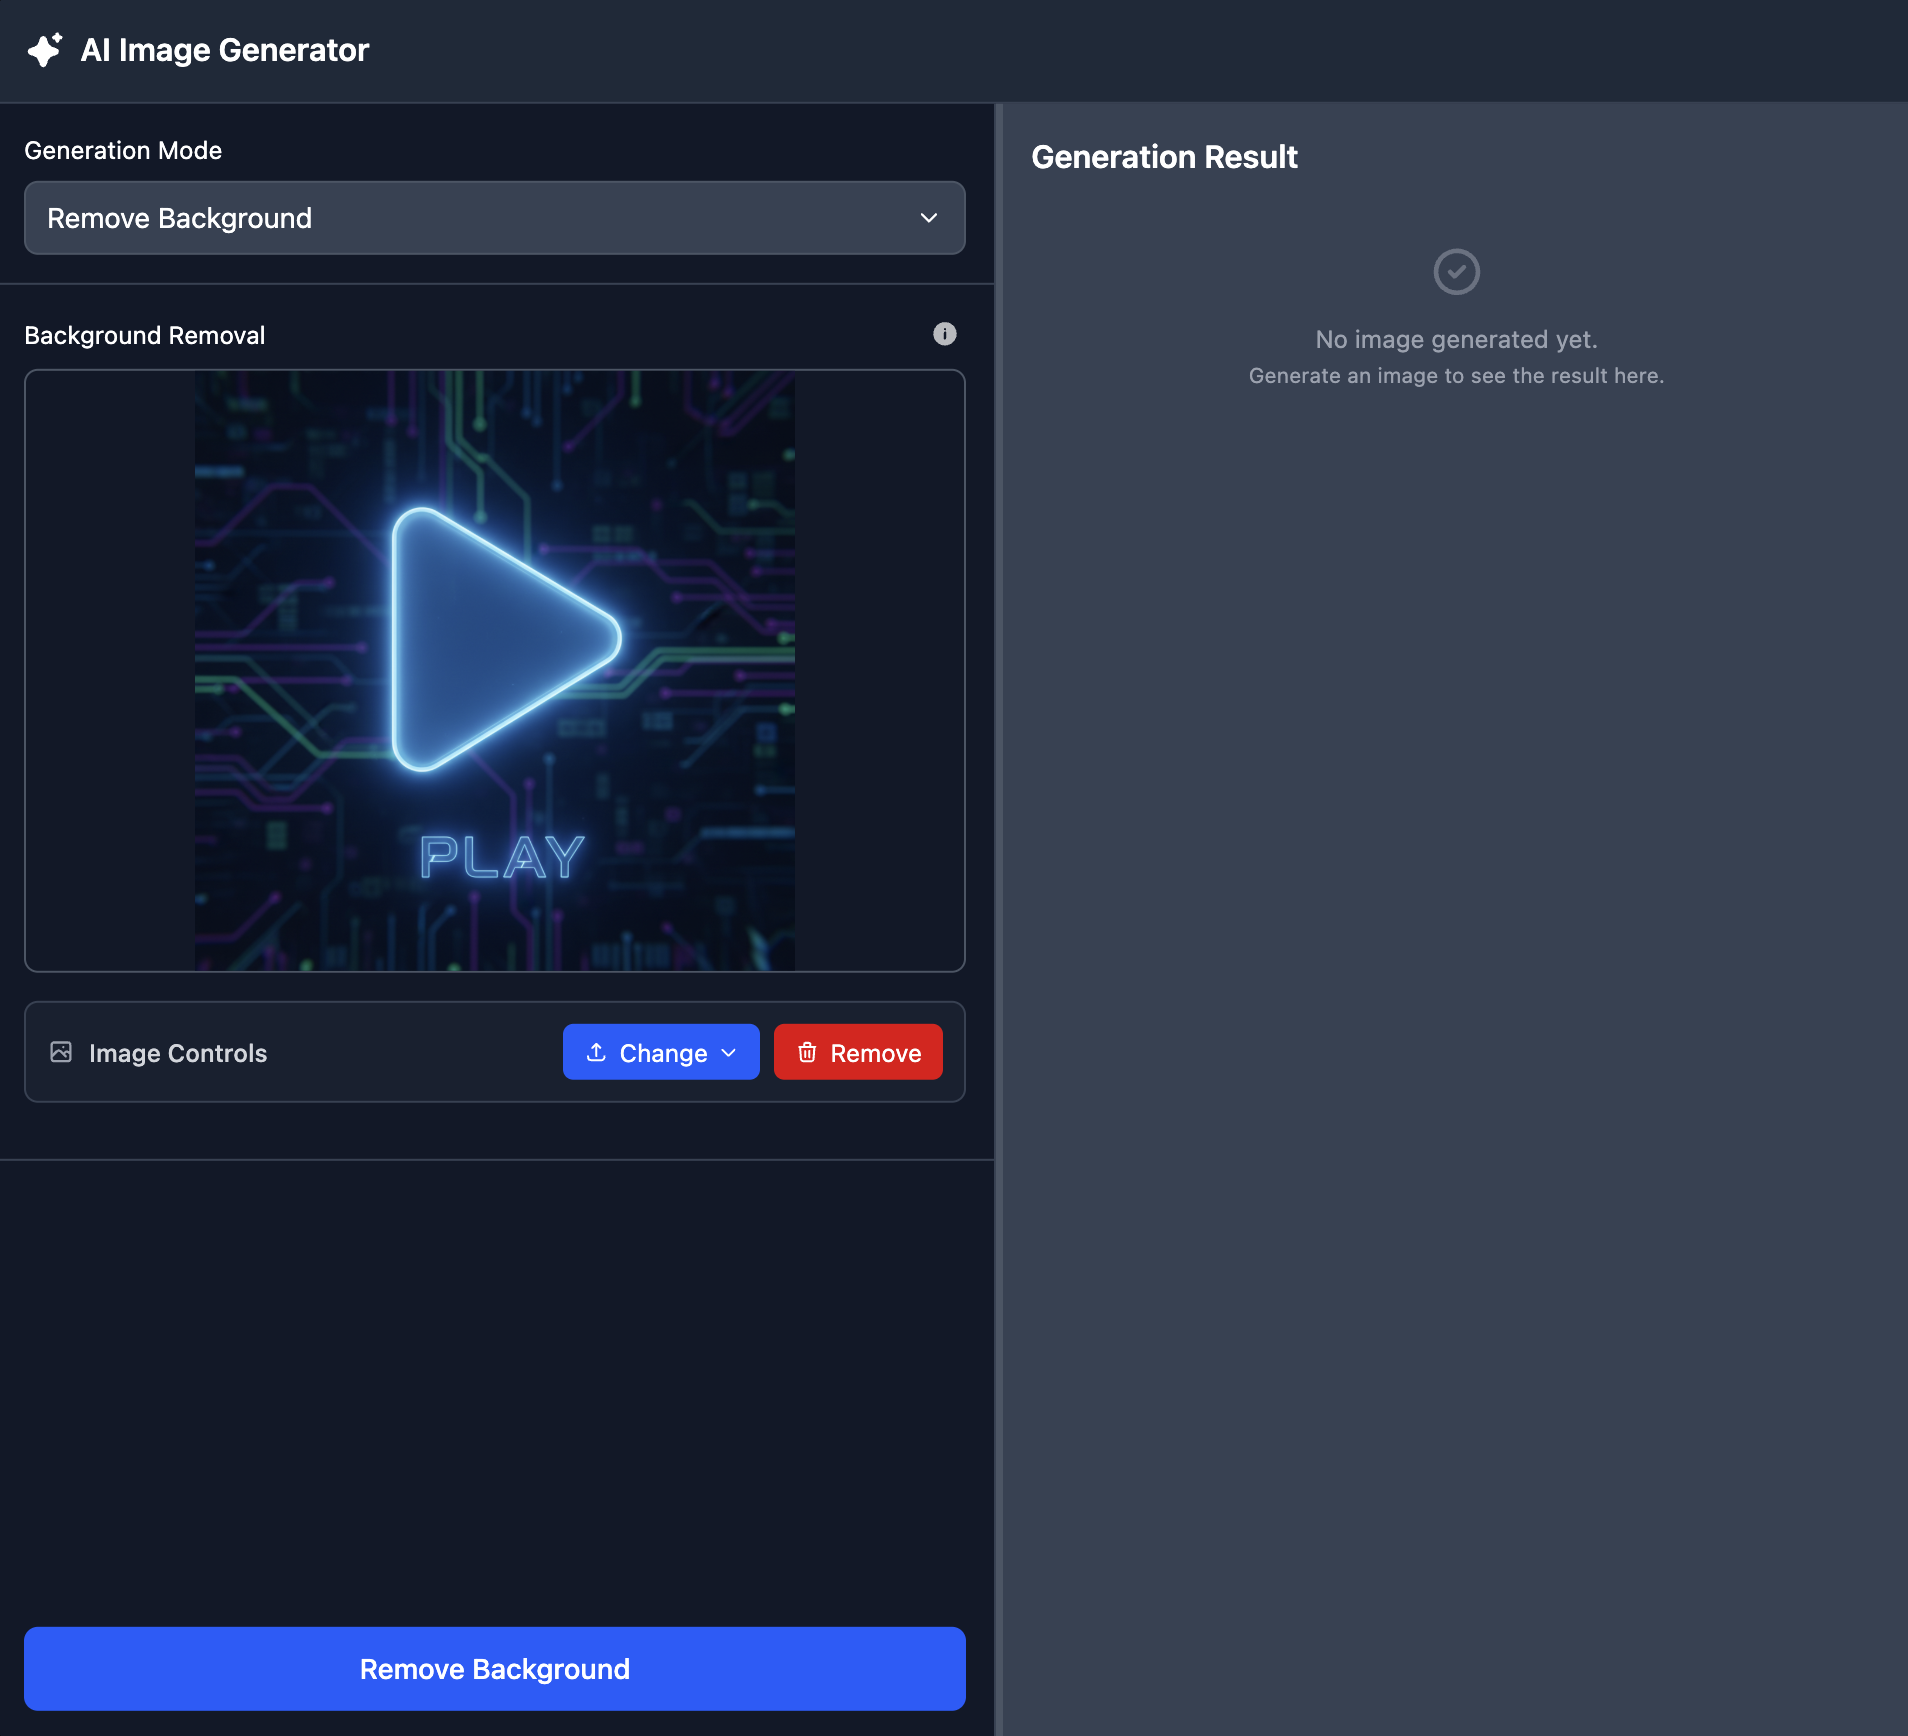Click the Image Controls label
The width and height of the screenshot is (1908, 1736).
coord(178,1053)
